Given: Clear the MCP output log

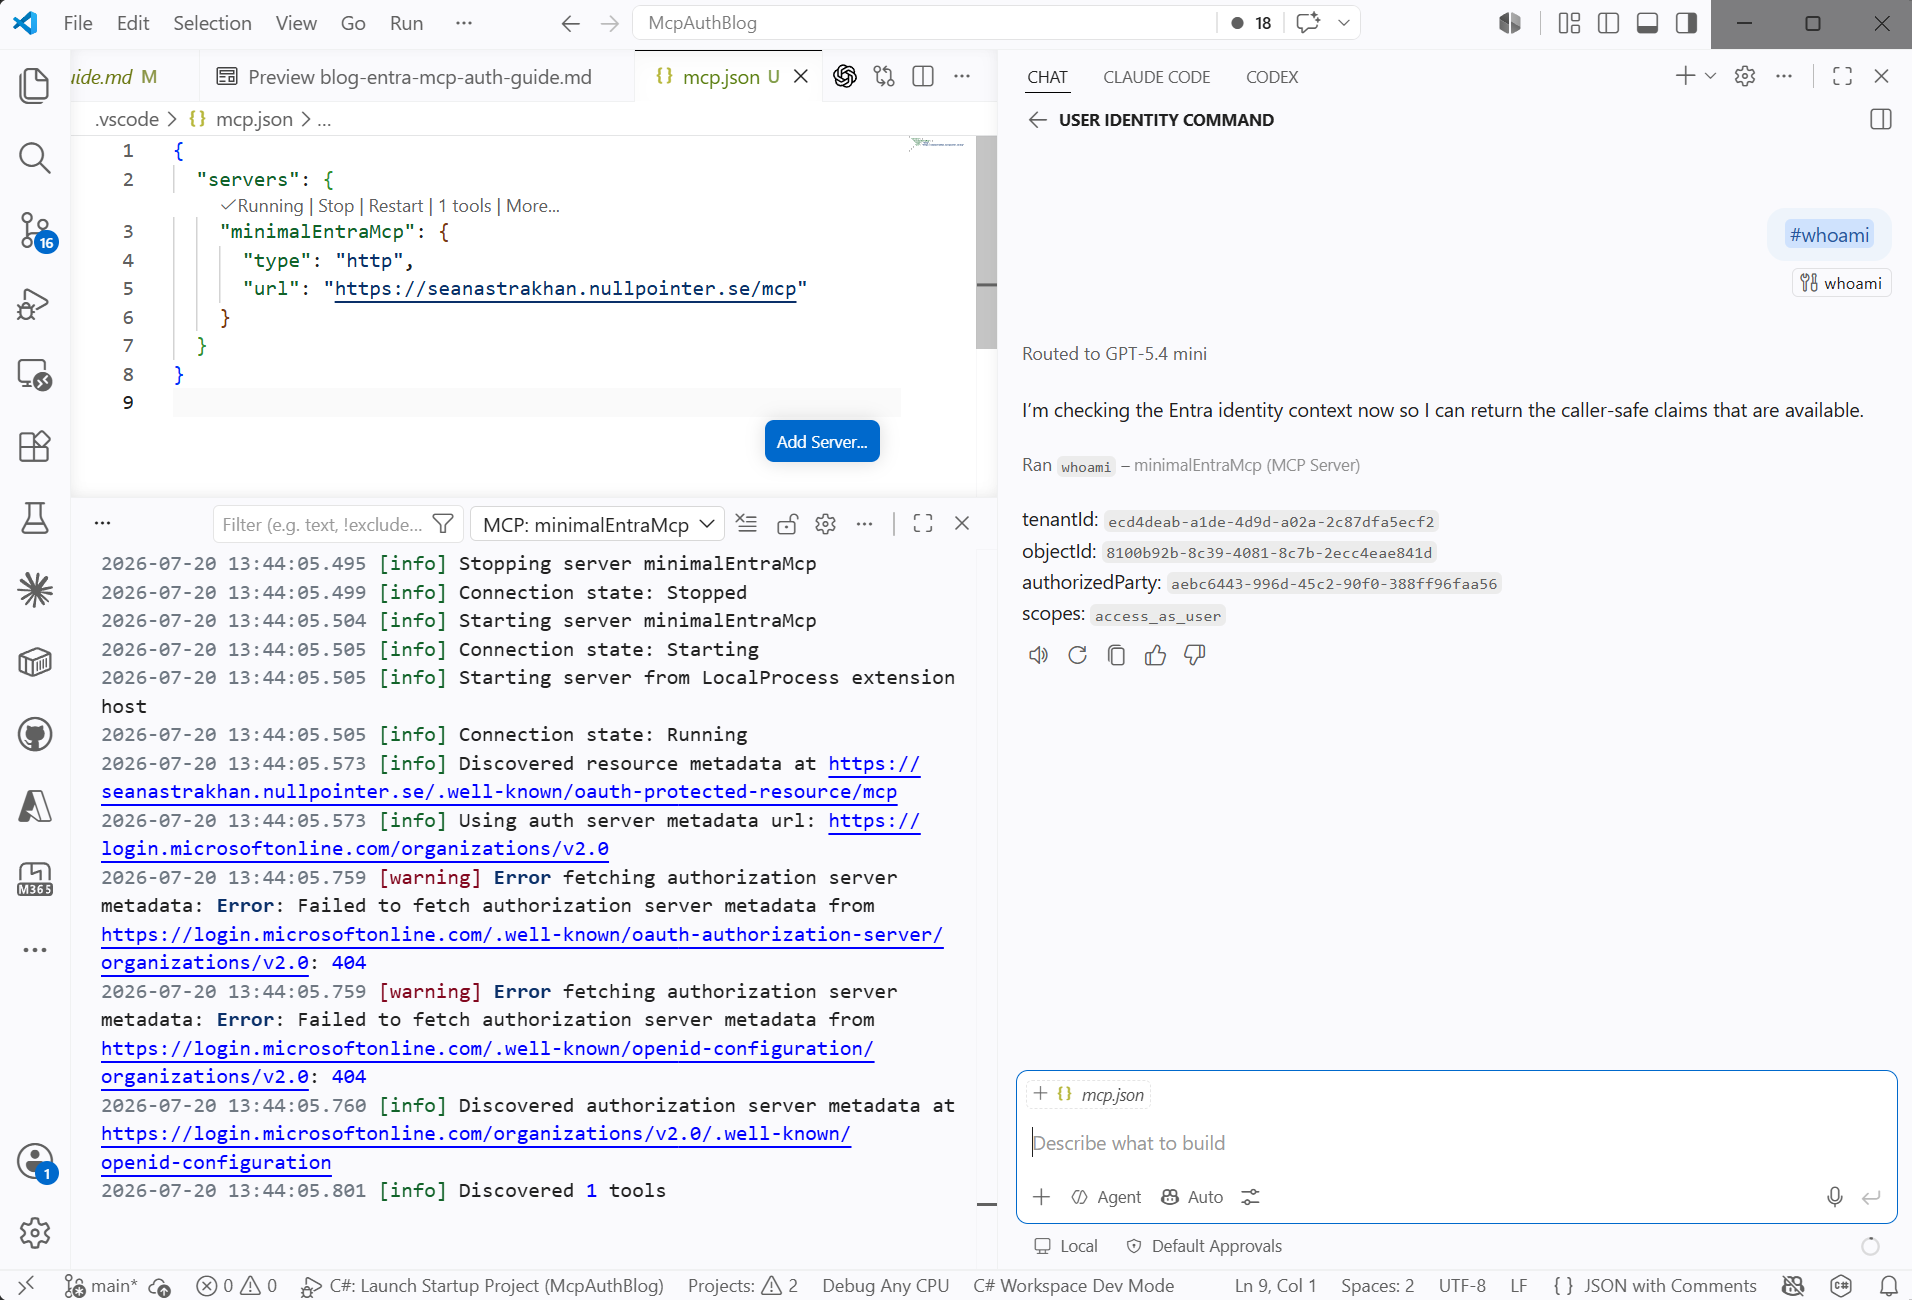Looking at the screenshot, I should click(x=746, y=523).
